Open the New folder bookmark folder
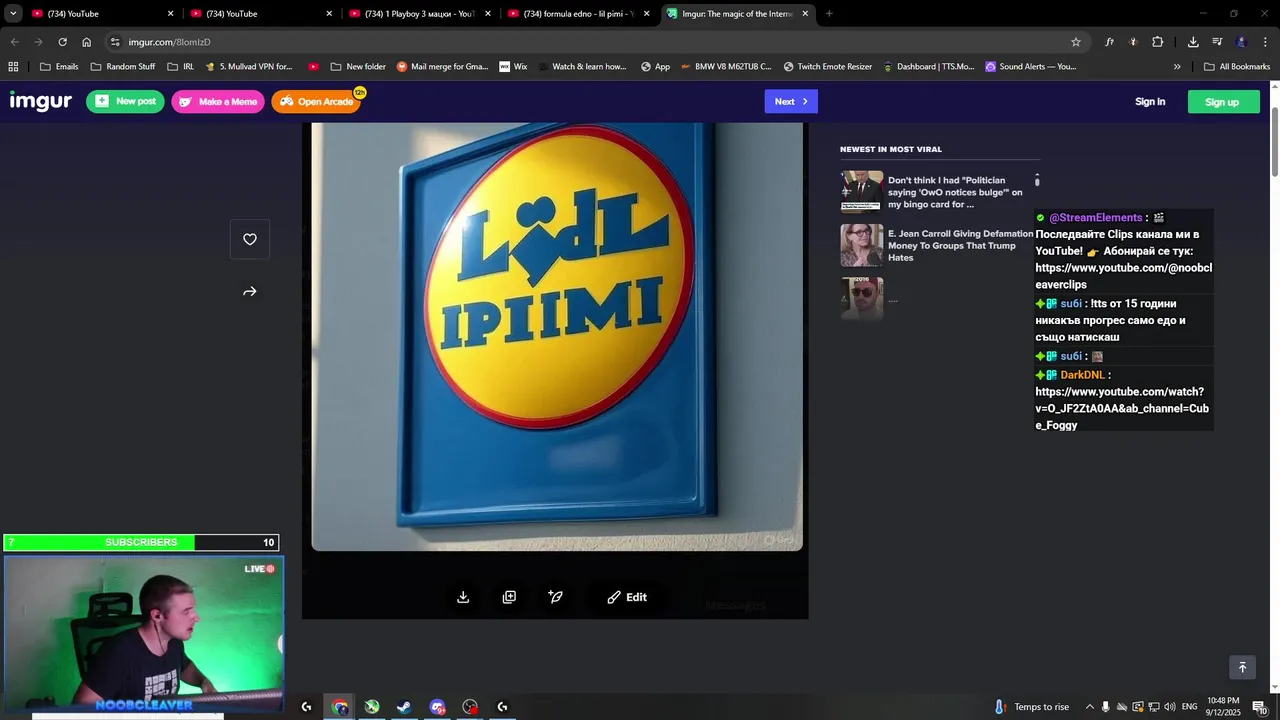 358,67
